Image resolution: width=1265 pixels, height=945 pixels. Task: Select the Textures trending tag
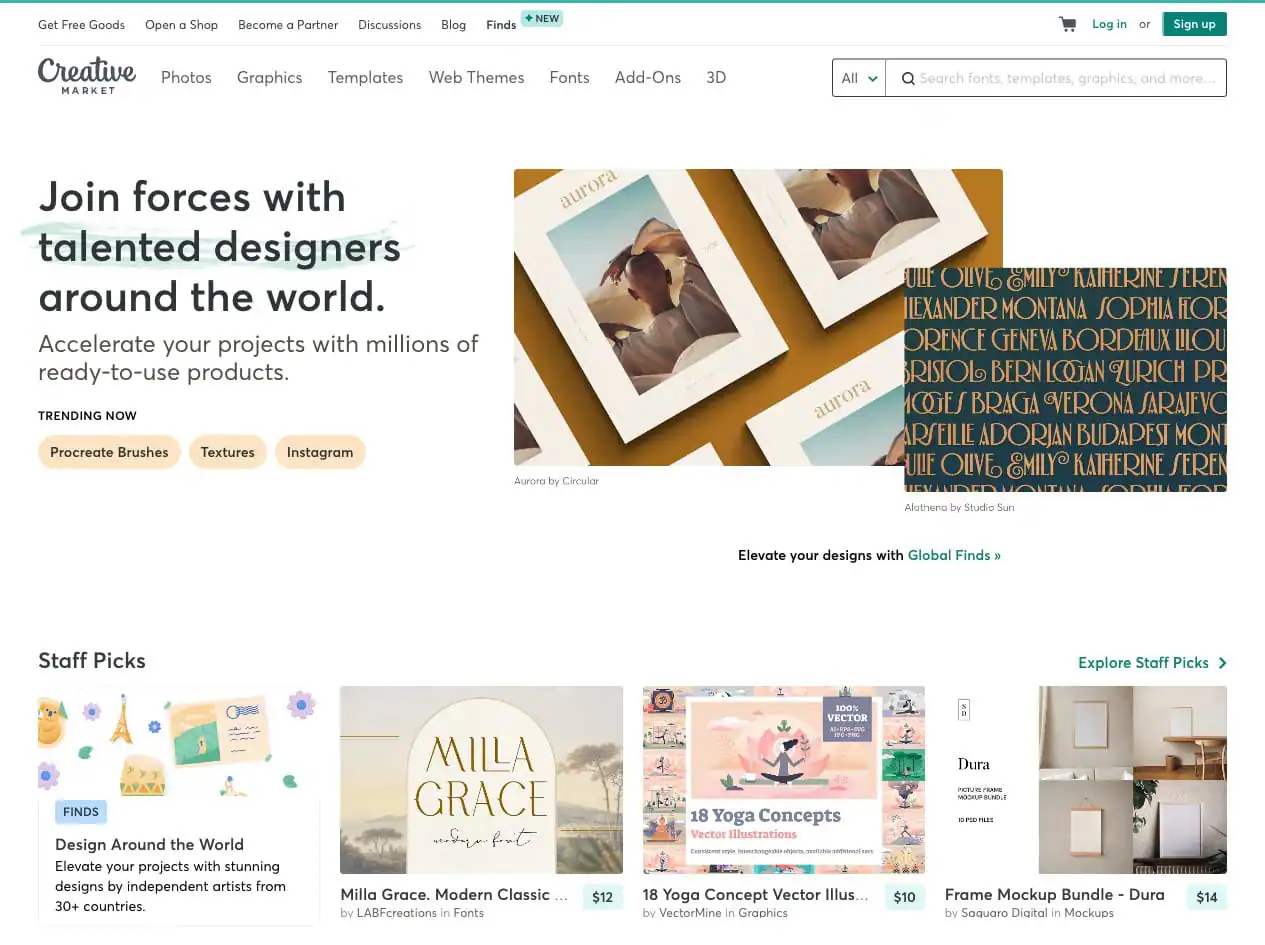[227, 452]
